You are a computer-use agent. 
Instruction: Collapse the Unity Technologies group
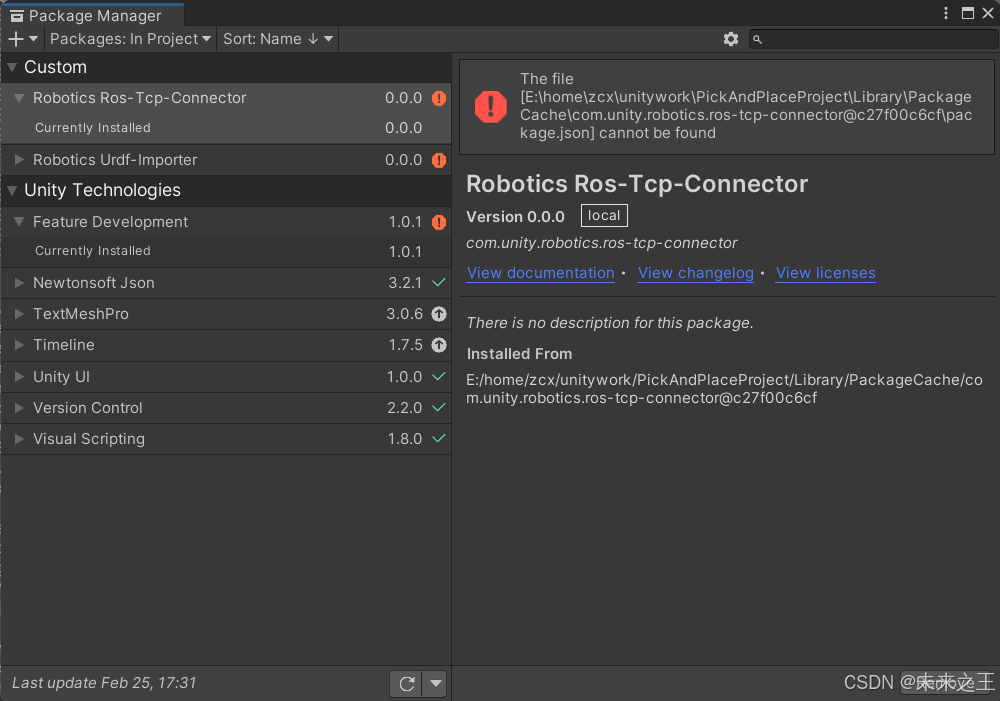(x=12, y=190)
